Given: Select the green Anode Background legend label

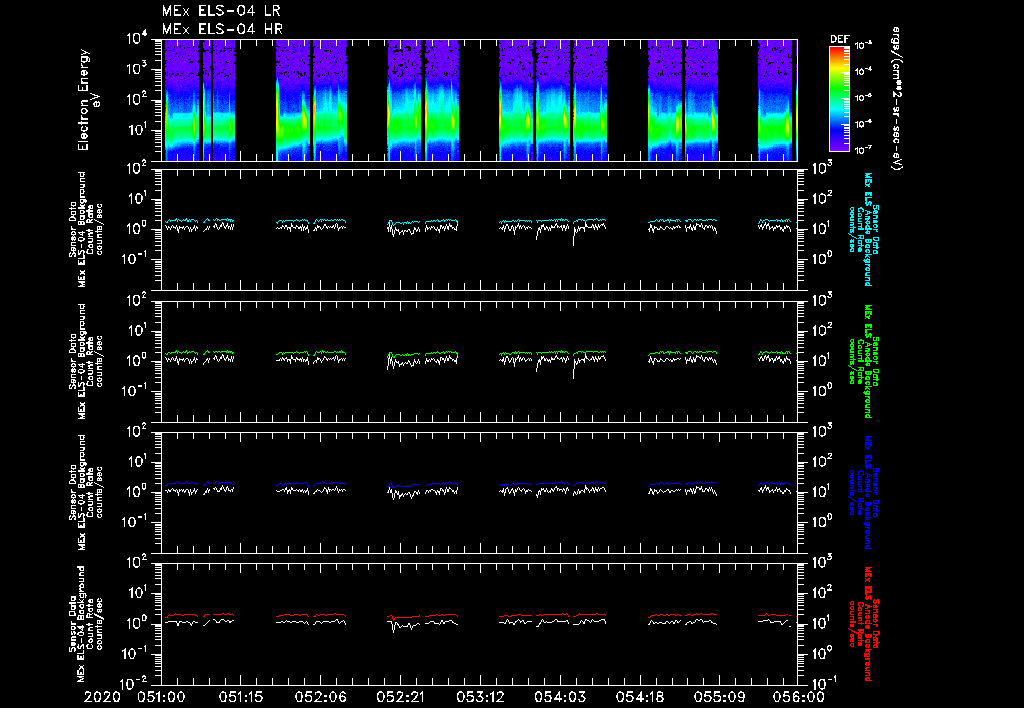Looking at the screenshot, I should coord(863,361).
